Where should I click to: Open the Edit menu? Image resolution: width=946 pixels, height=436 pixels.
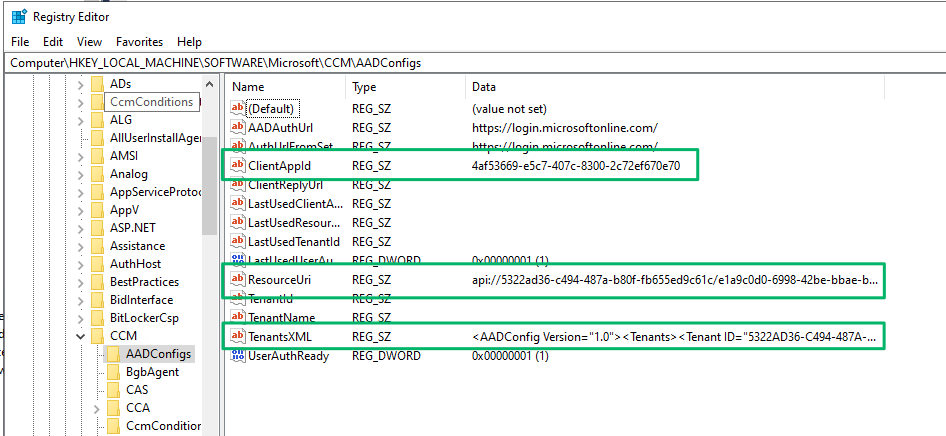point(53,42)
